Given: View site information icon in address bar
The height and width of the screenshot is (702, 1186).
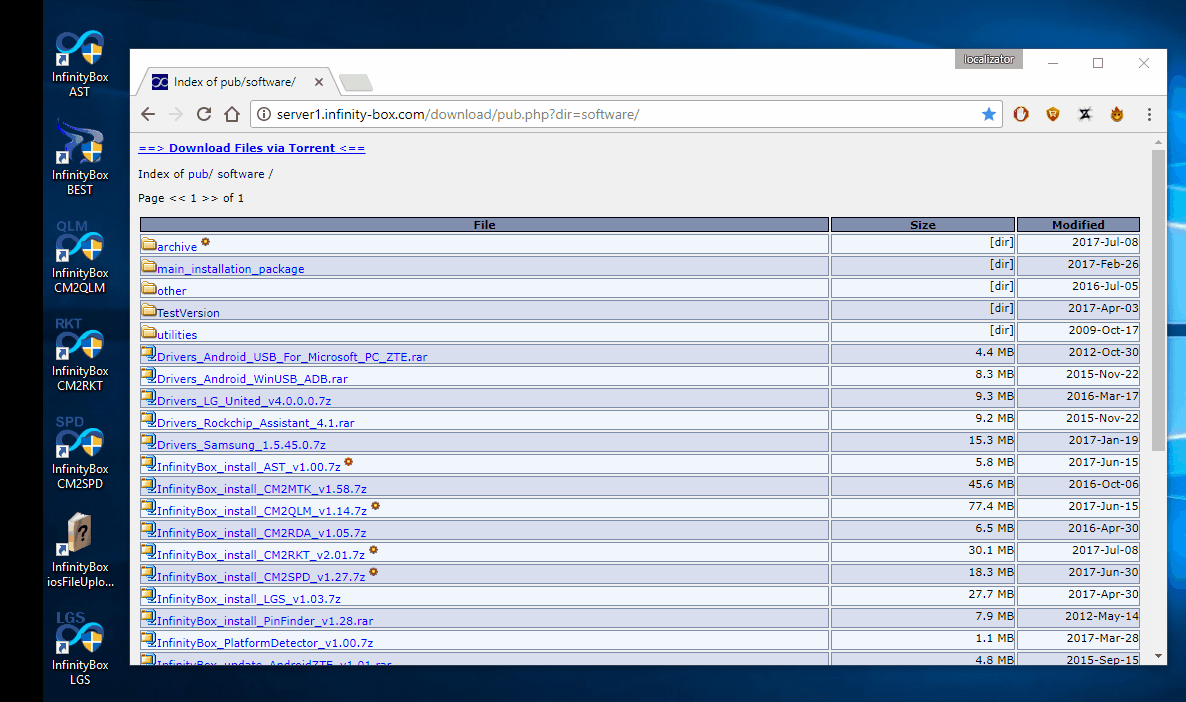Looking at the screenshot, I should pos(263,114).
